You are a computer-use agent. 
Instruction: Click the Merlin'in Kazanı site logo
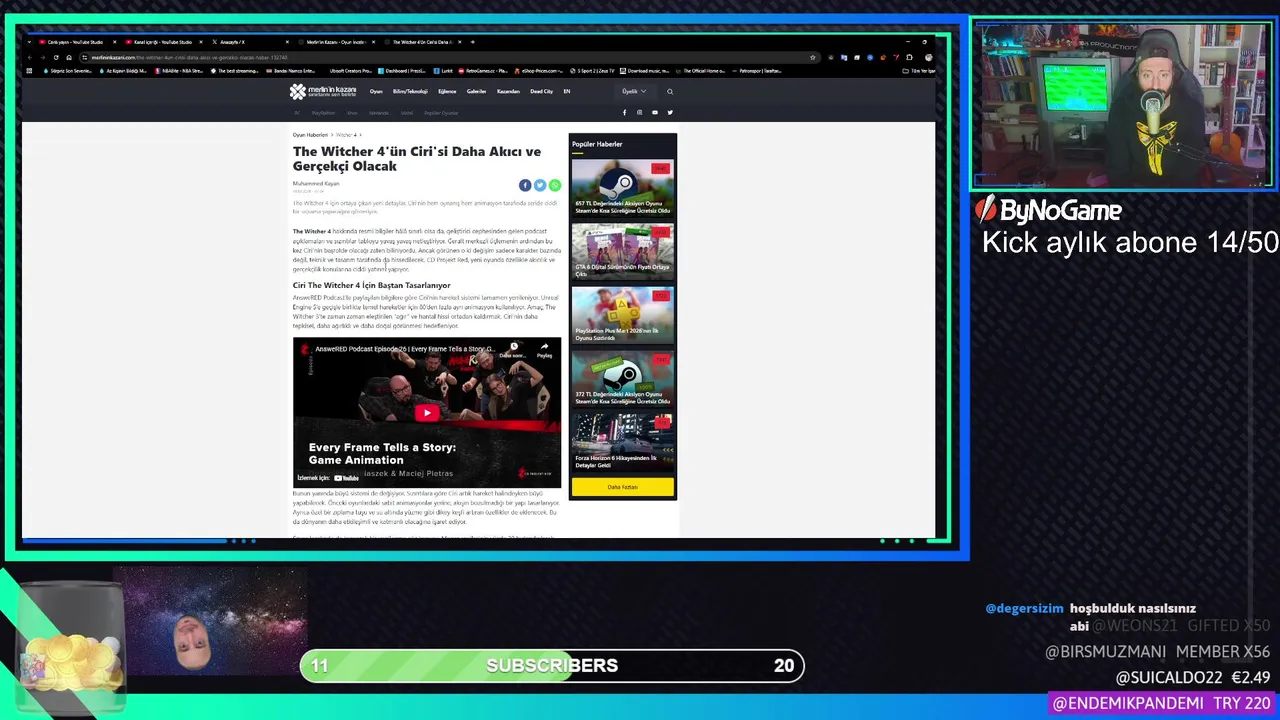point(323,92)
